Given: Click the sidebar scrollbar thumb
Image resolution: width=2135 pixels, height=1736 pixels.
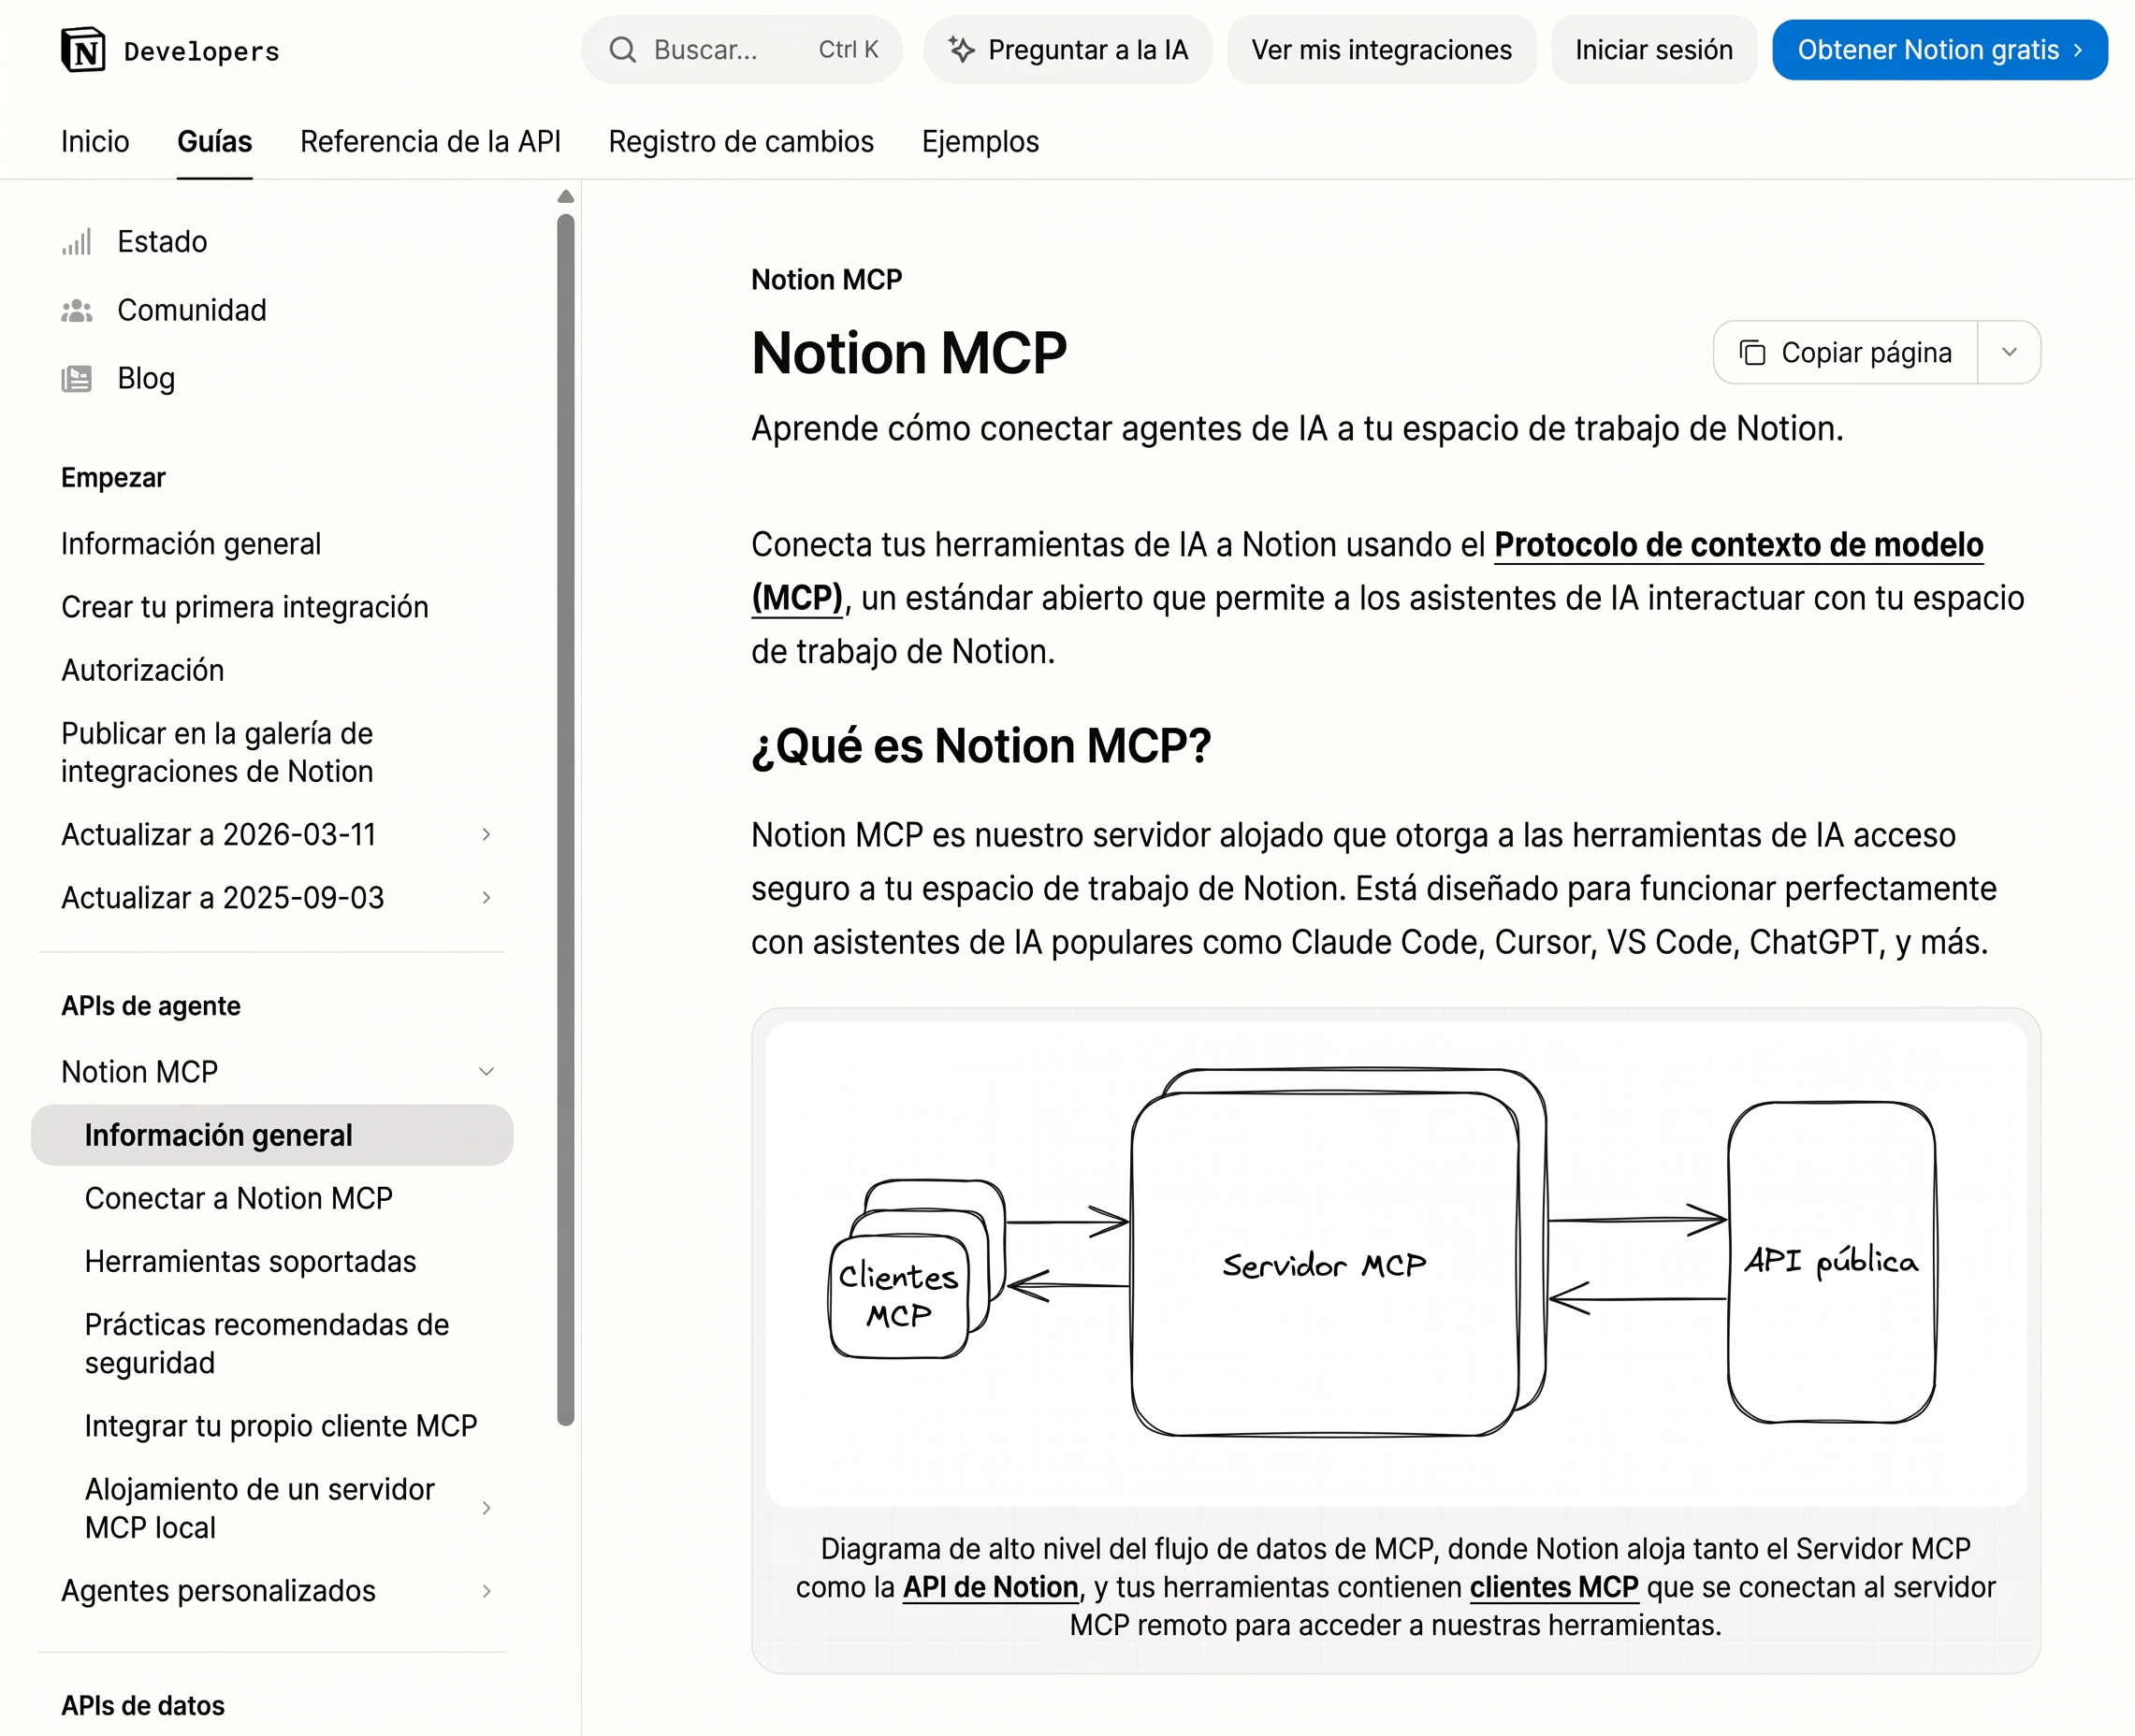Looking at the screenshot, I should pyautogui.click(x=566, y=820).
